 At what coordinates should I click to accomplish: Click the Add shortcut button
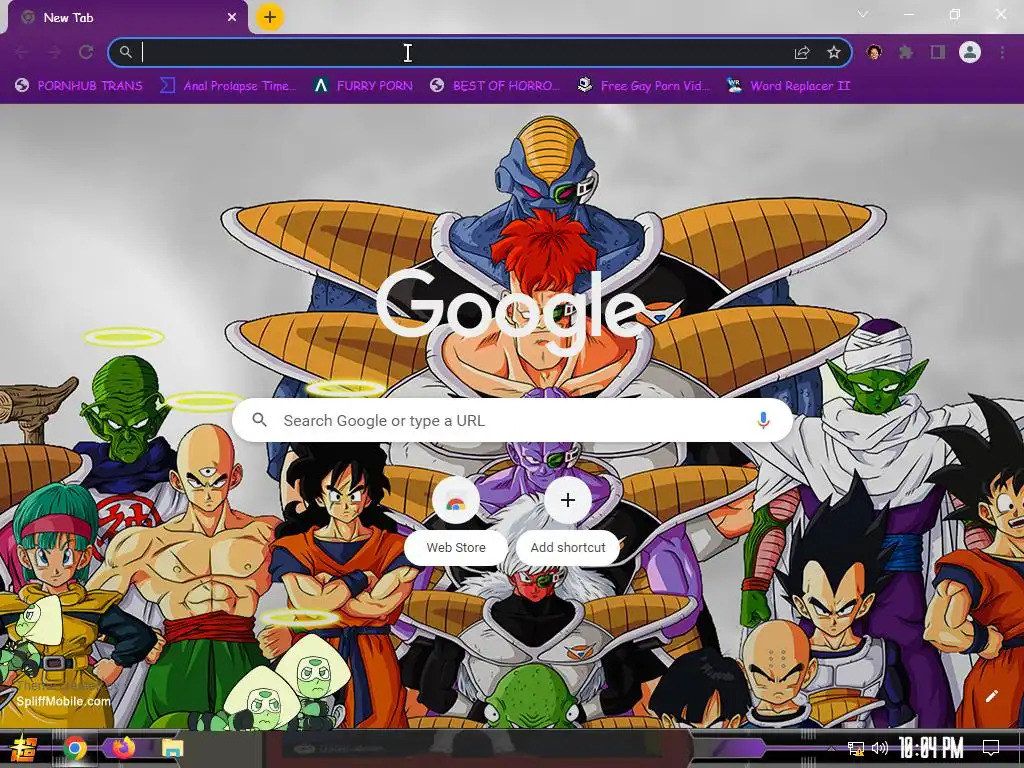click(568, 521)
